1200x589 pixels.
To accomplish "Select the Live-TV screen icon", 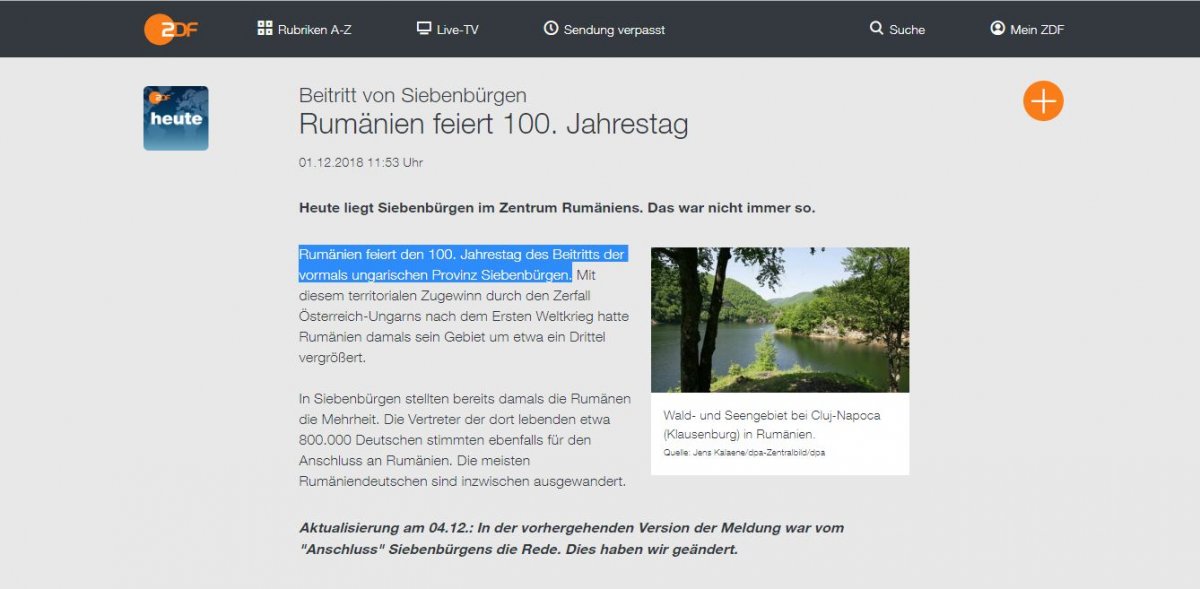I will point(423,29).
